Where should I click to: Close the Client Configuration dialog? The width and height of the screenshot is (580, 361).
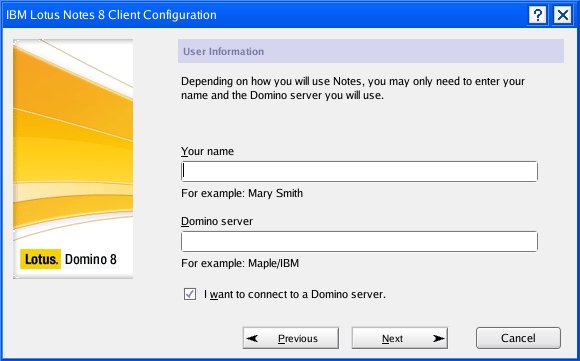click(563, 15)
